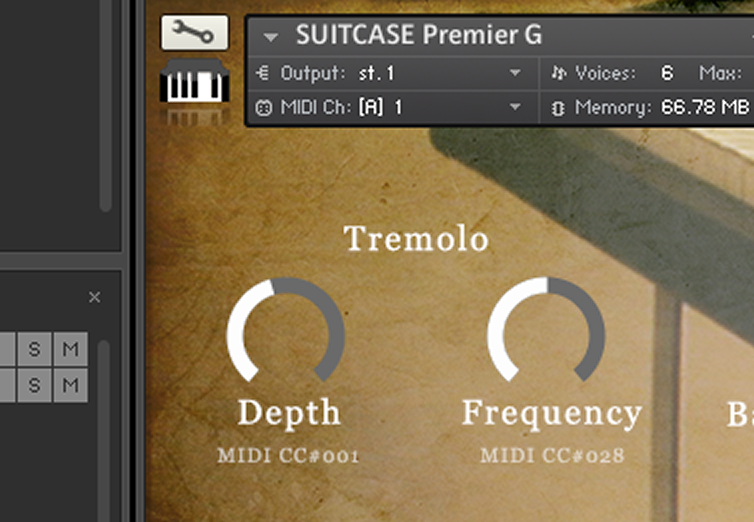Click the Voices notes icon
This screenshot has width=754, height=522.
tap(559, 73)
